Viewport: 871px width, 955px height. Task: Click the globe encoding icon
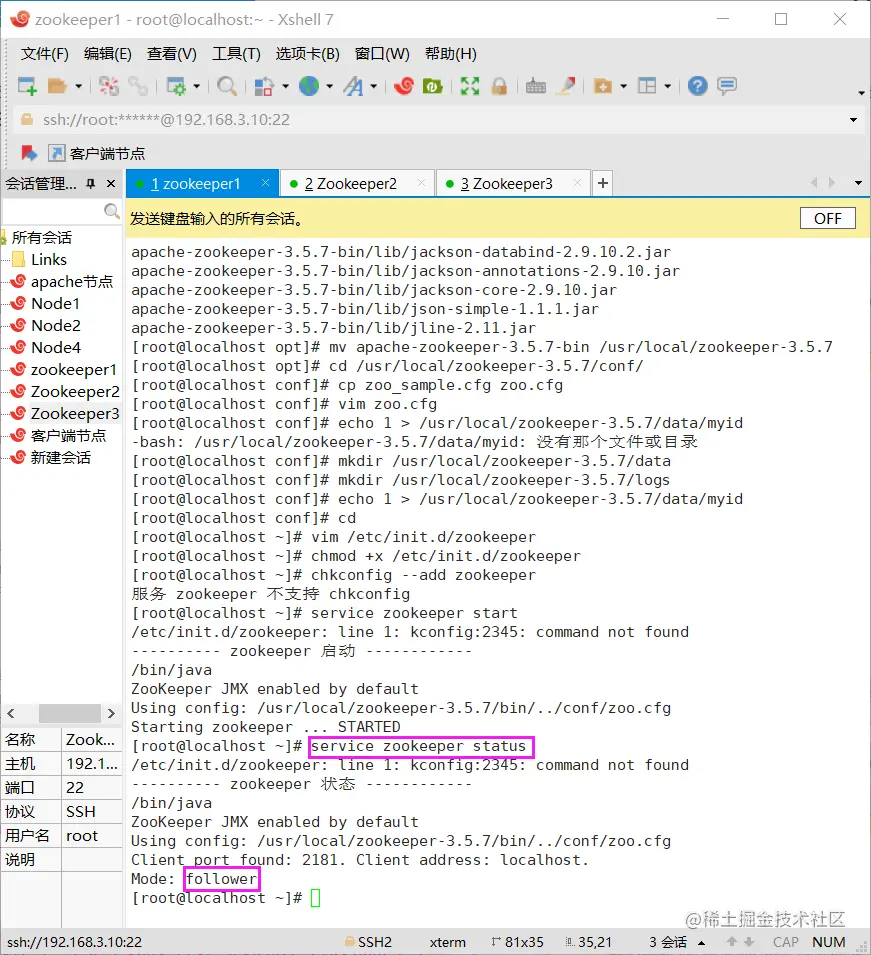309,86
